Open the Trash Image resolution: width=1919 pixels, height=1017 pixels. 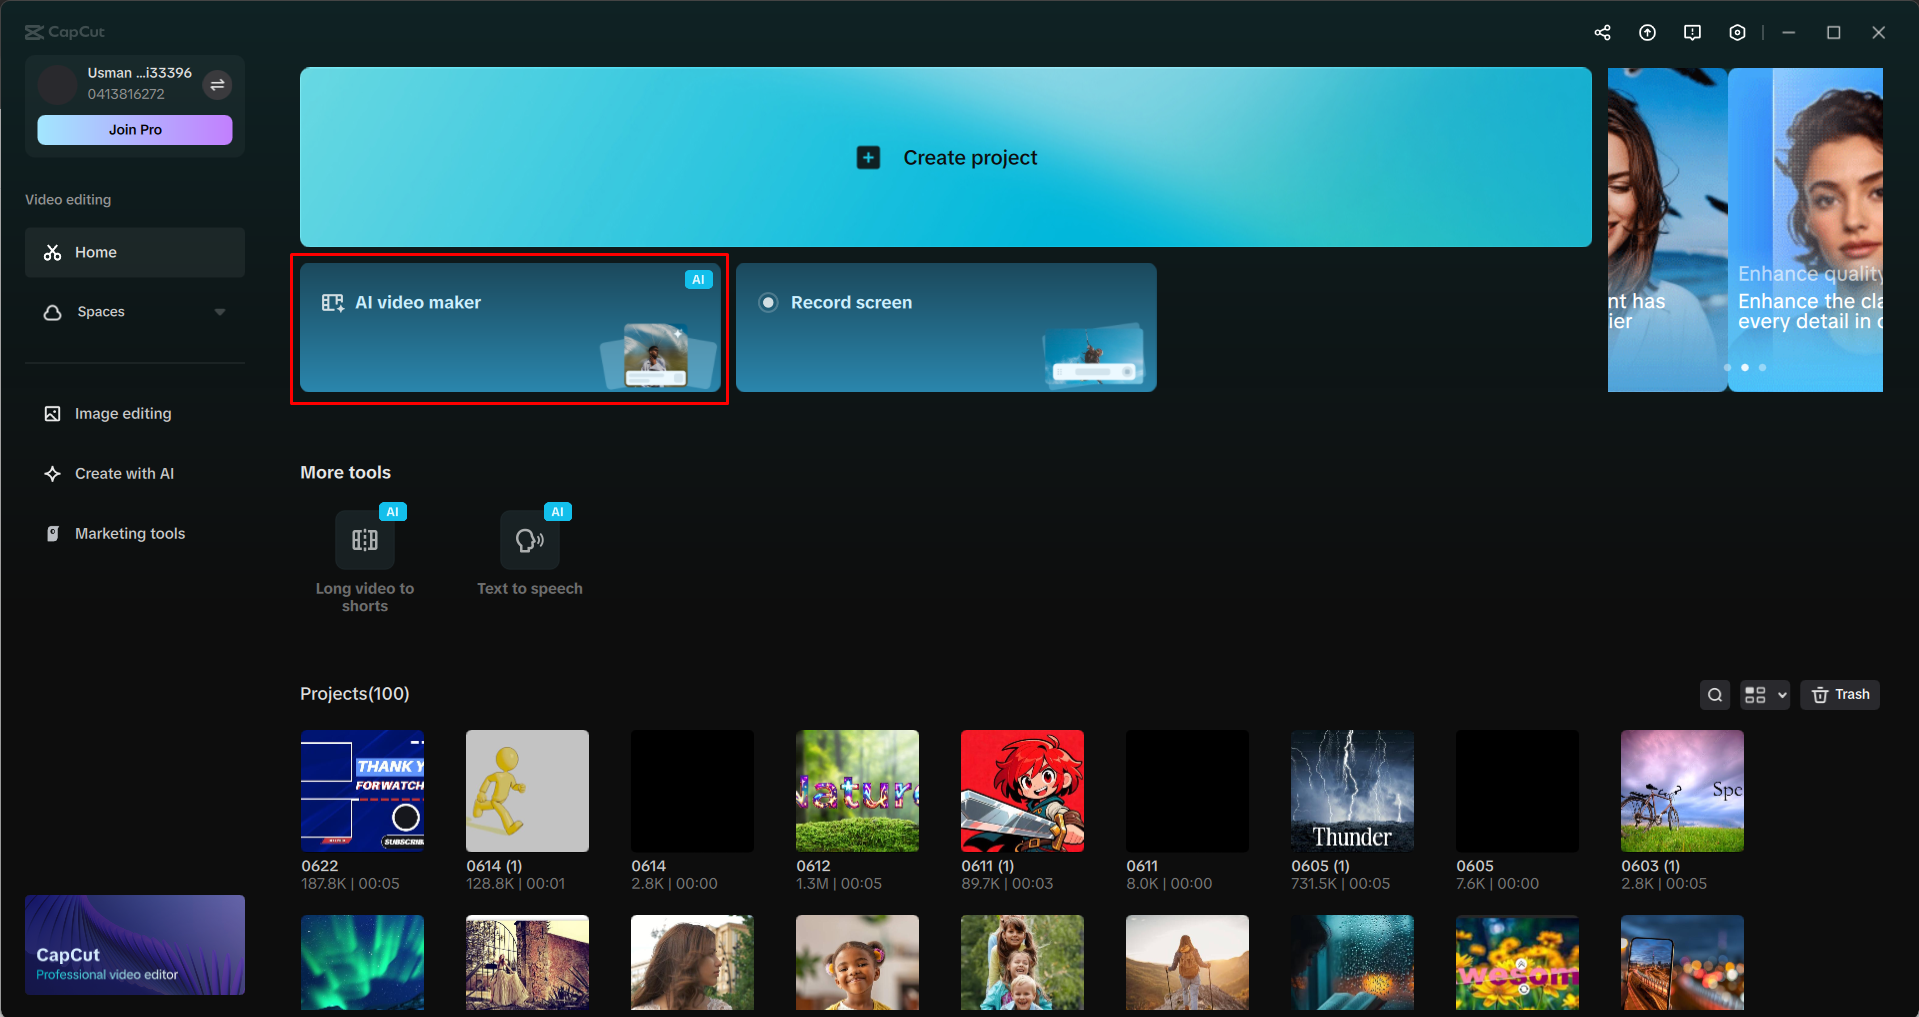pos(1839,694)
